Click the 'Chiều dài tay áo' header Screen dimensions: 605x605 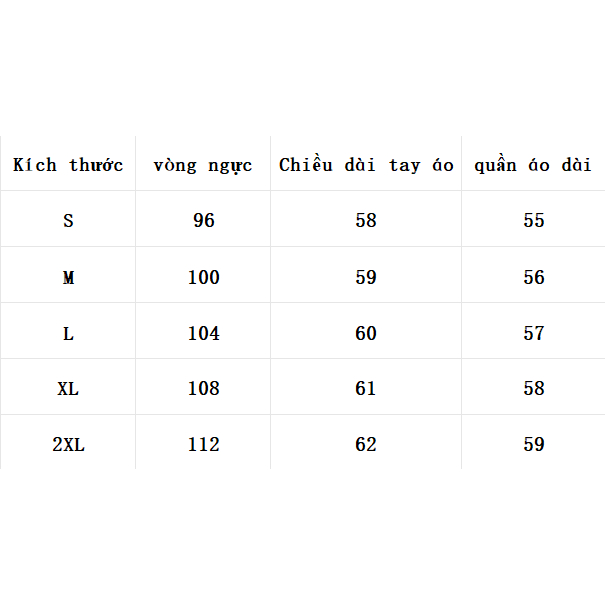pyautogui.click(x=366, y=165)
